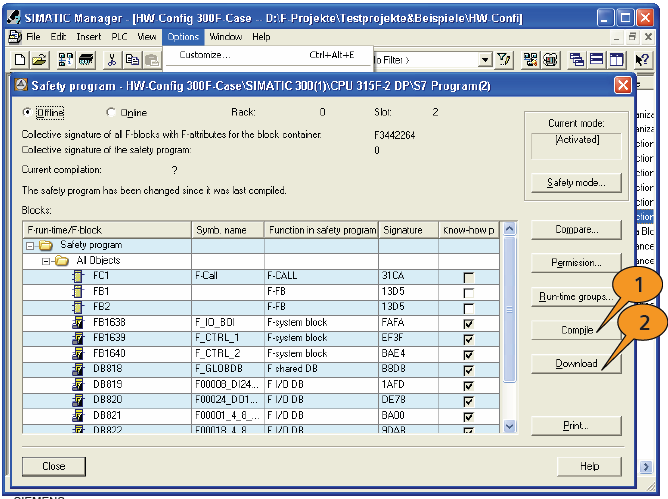Toggle know-how protection checkbox for FB1639
Viewport: 668px width, 499px height.
click(x=469, y=340)
